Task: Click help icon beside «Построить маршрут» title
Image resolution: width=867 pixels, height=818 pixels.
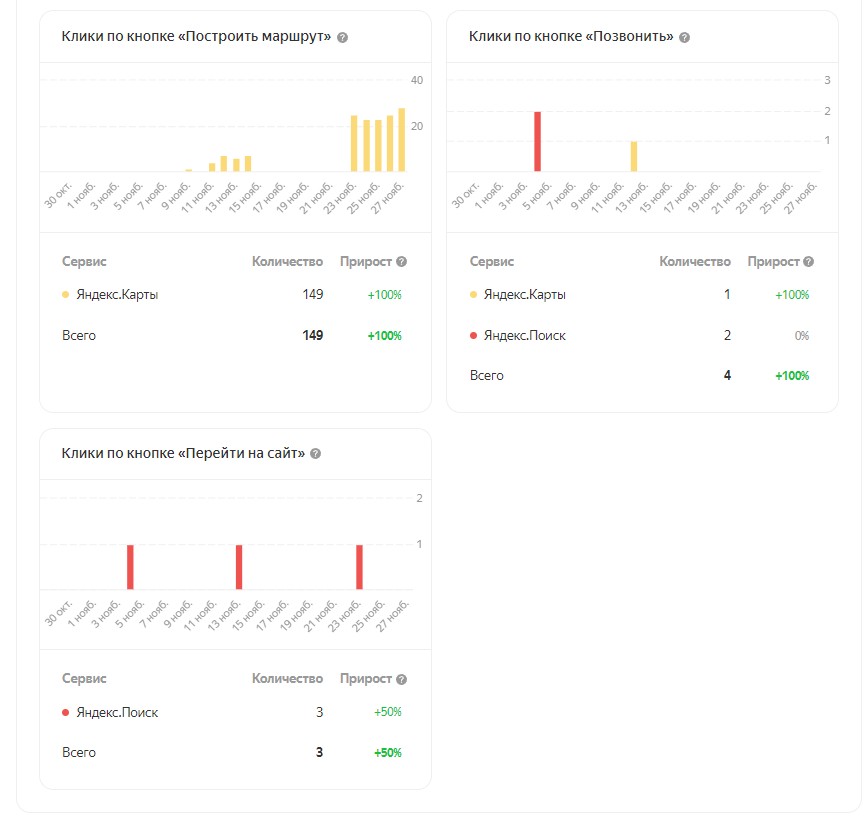Action: 343,37
